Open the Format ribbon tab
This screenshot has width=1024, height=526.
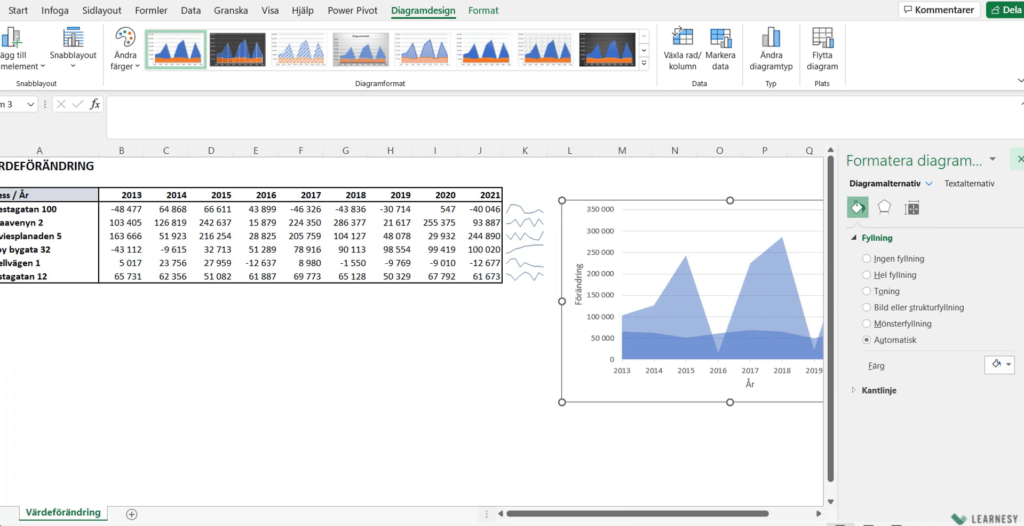(483, 10)
